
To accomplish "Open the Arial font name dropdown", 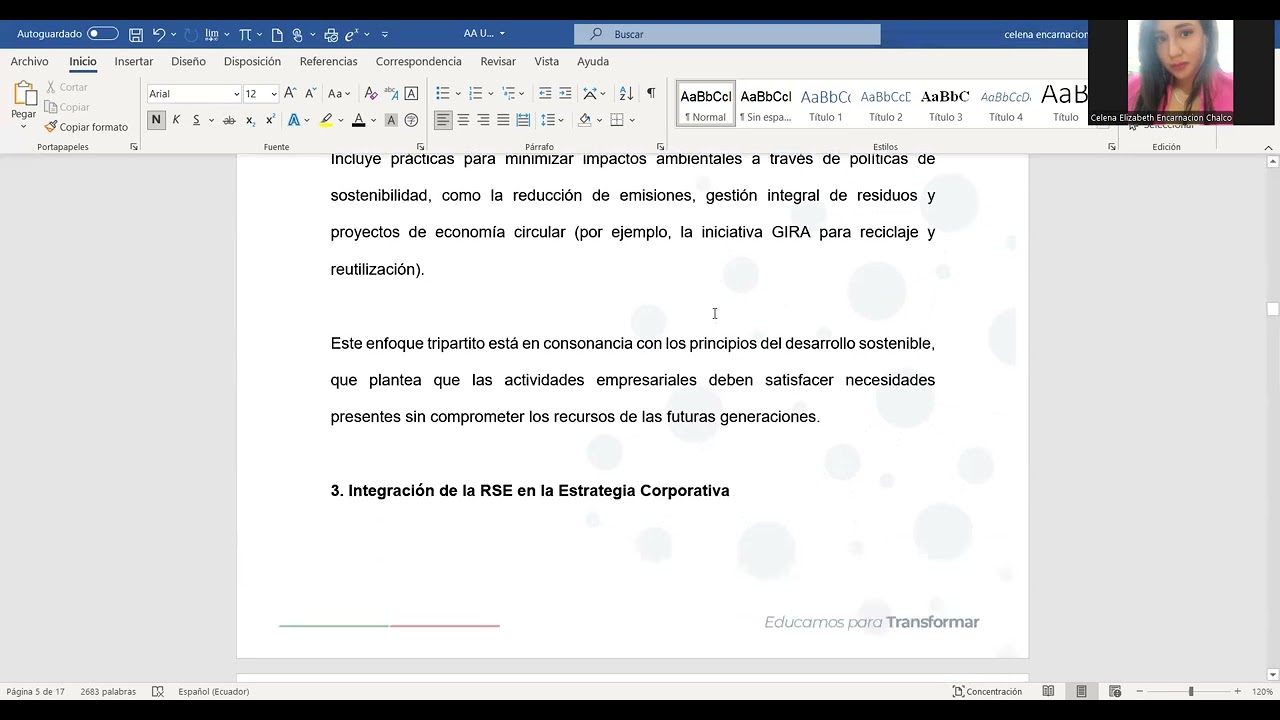I will pos(237,94).
